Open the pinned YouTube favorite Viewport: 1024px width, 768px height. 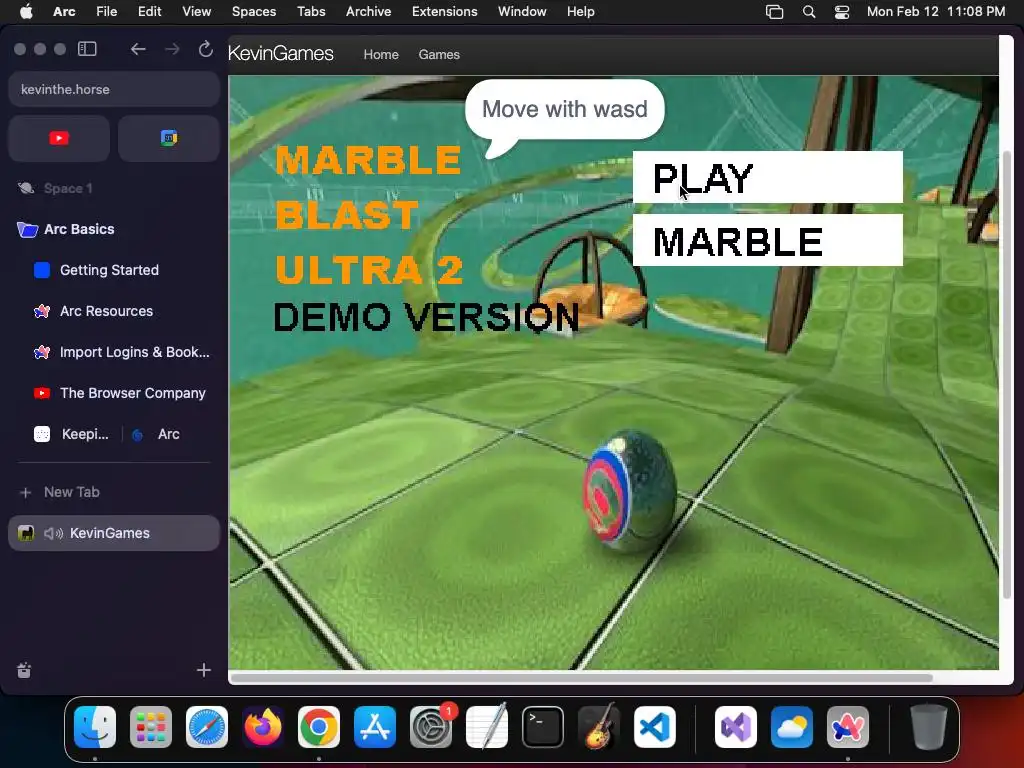(x=59, y=138)
